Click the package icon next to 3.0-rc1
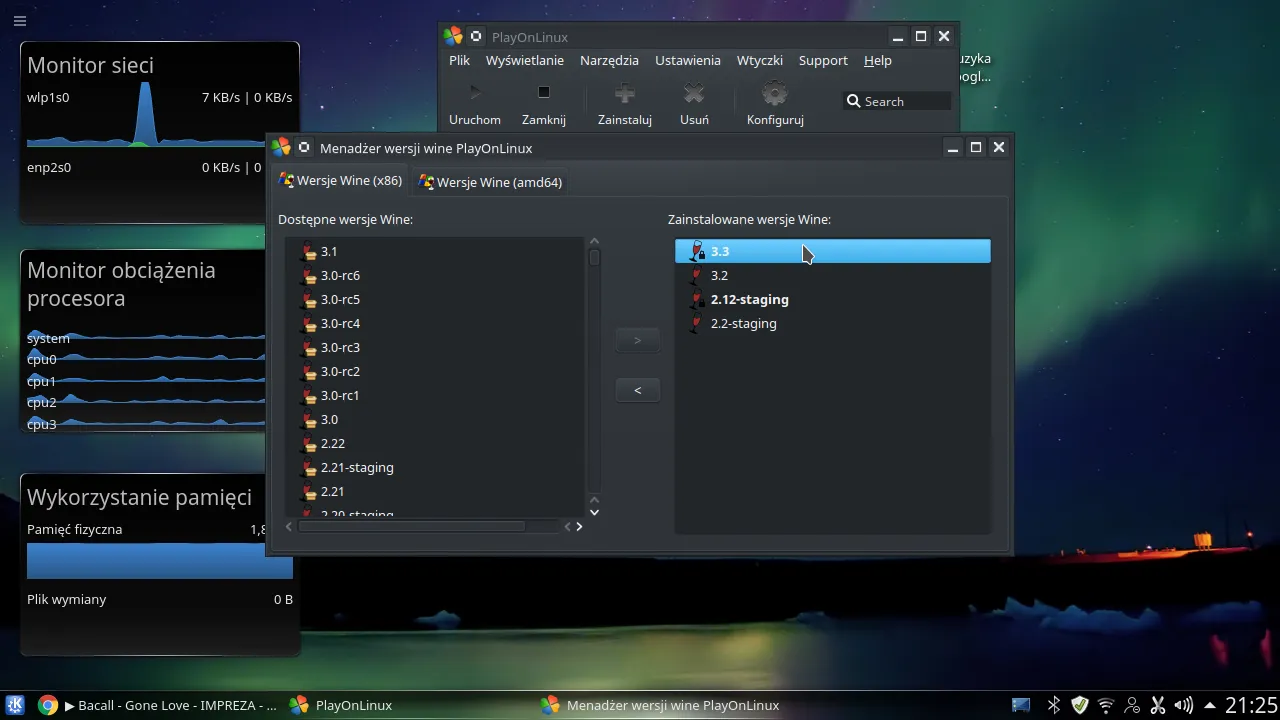This screenshot has height=720, width=1280. (309, 395)
